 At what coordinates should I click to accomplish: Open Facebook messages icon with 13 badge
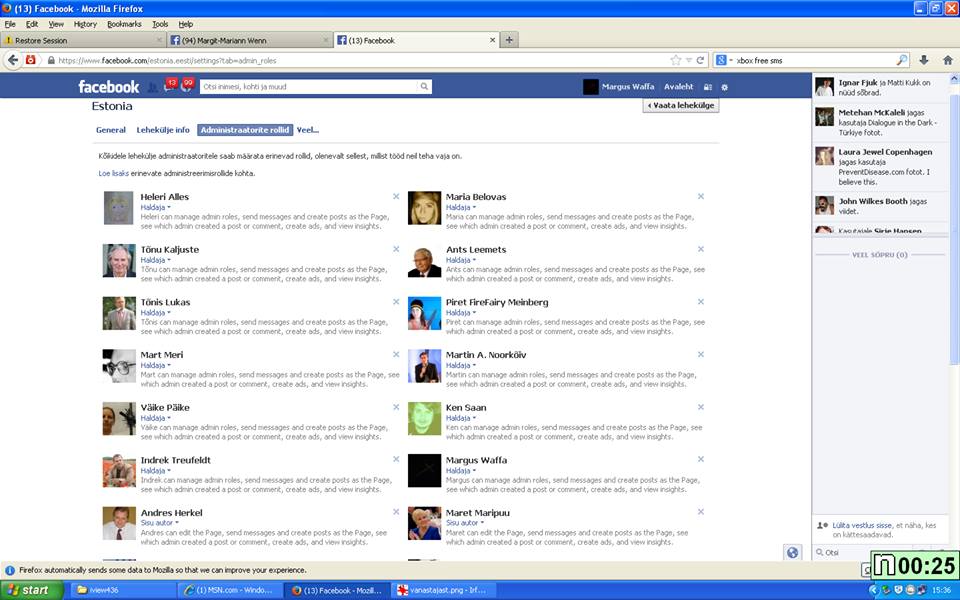(x=170, y=86)
